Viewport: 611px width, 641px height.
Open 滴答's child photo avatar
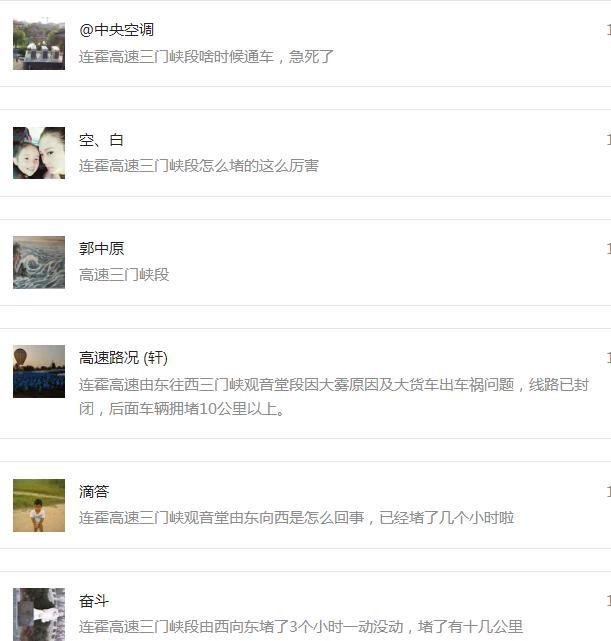(x=39, y=506)
